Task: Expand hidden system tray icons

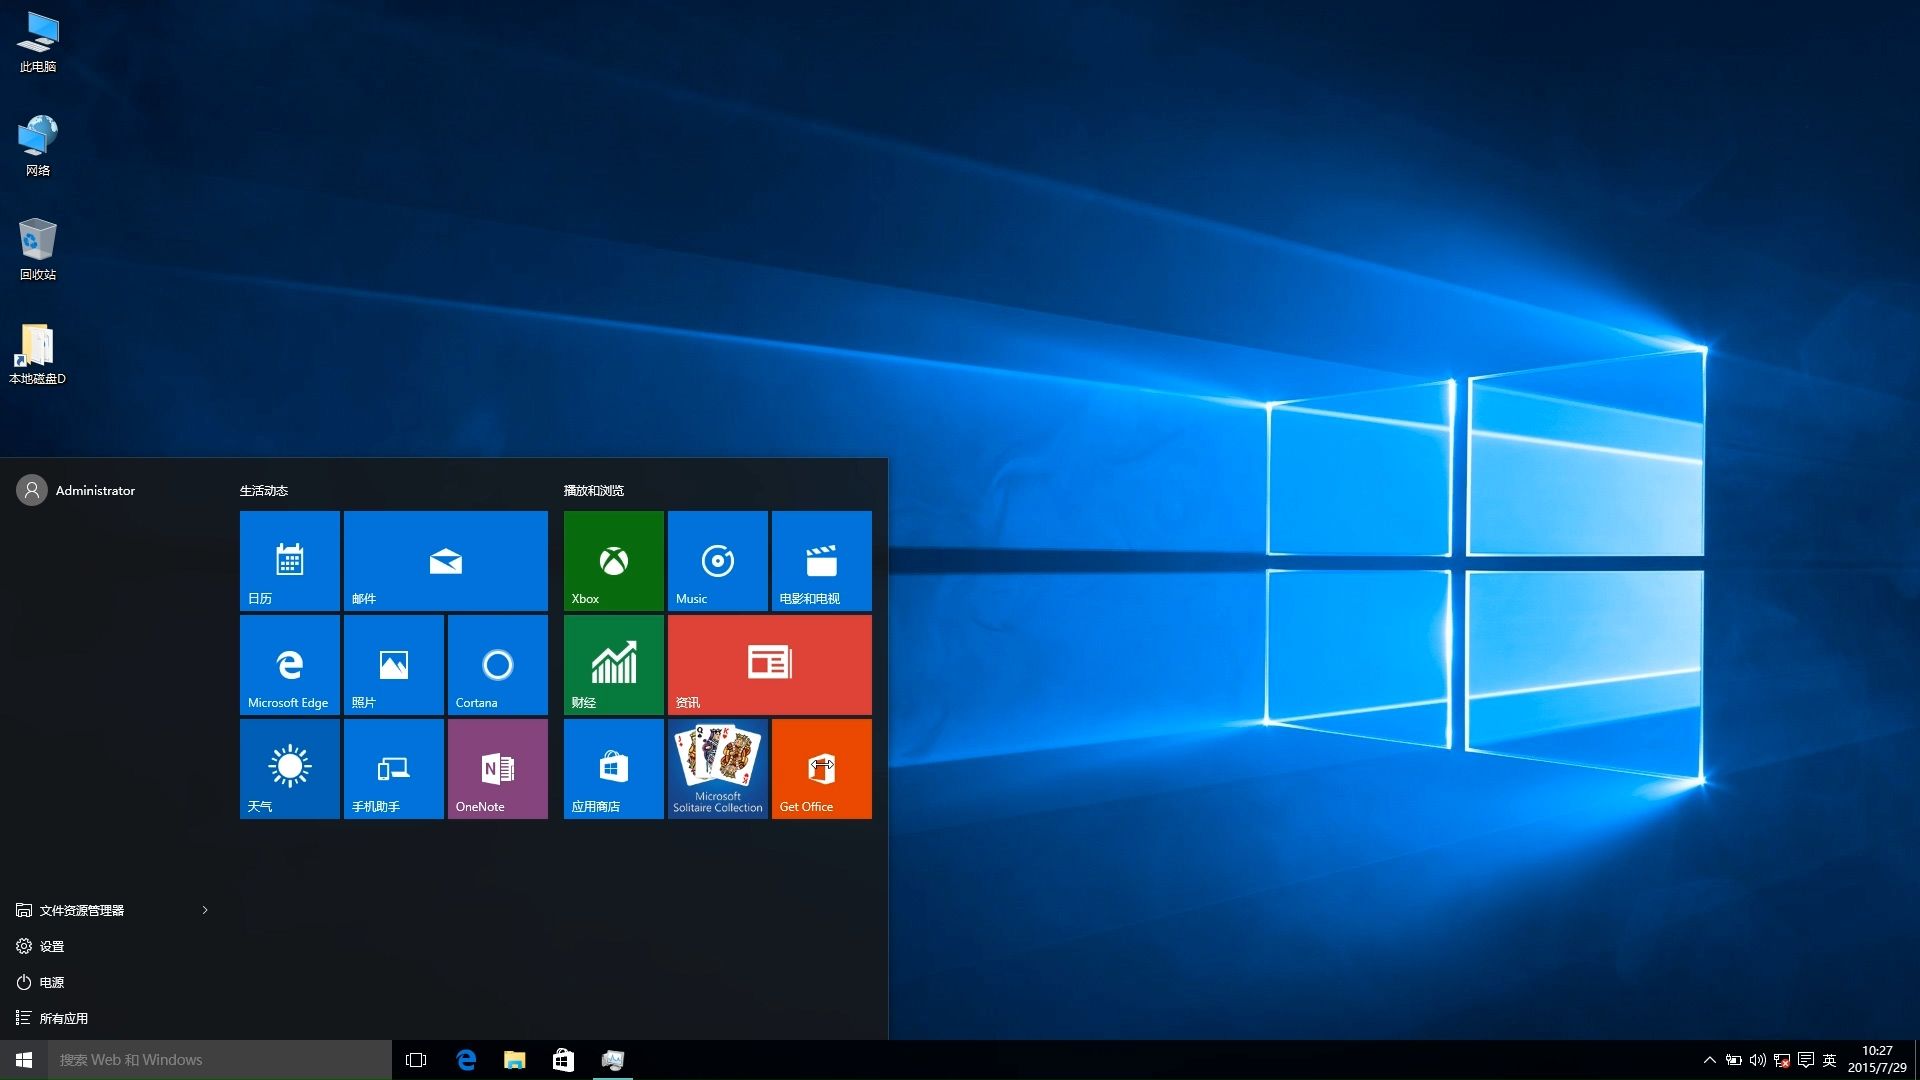Action: (x=1709, y=1060)
